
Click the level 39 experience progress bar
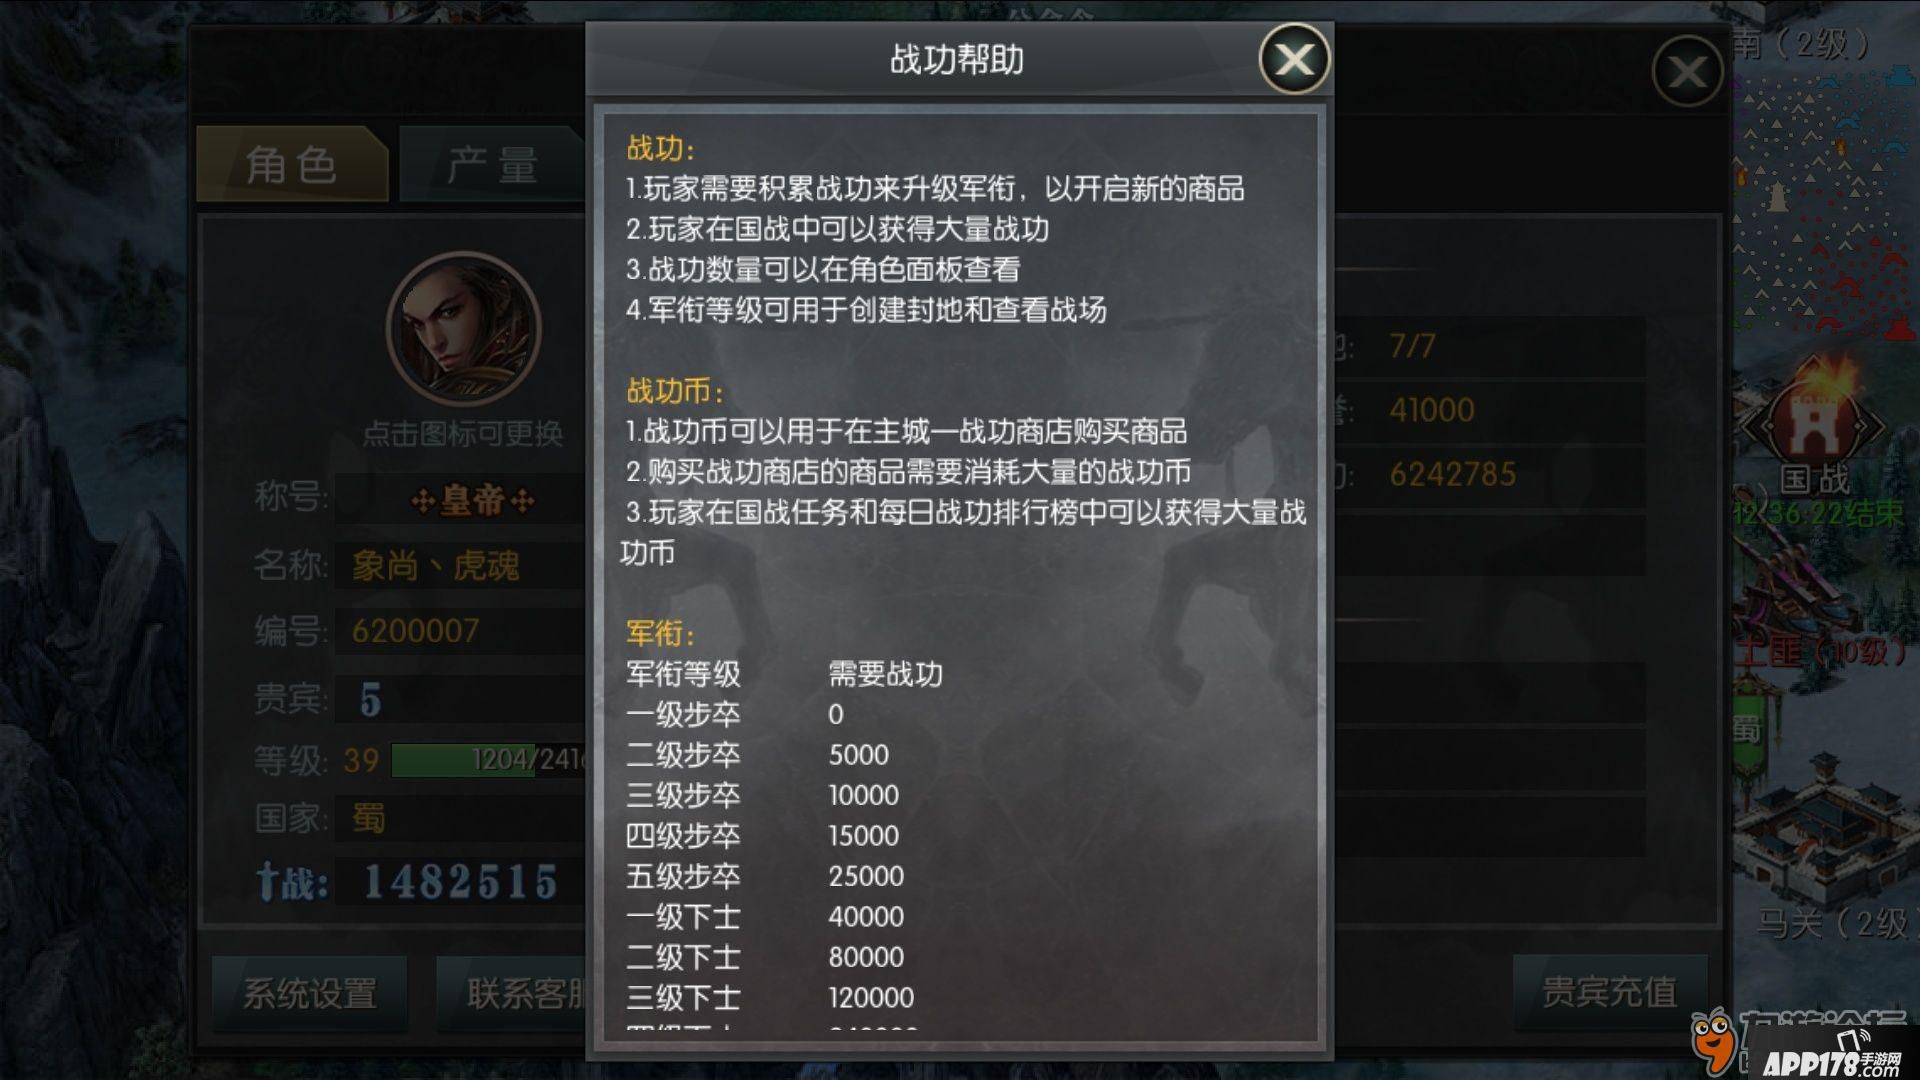tap(488, 760)
